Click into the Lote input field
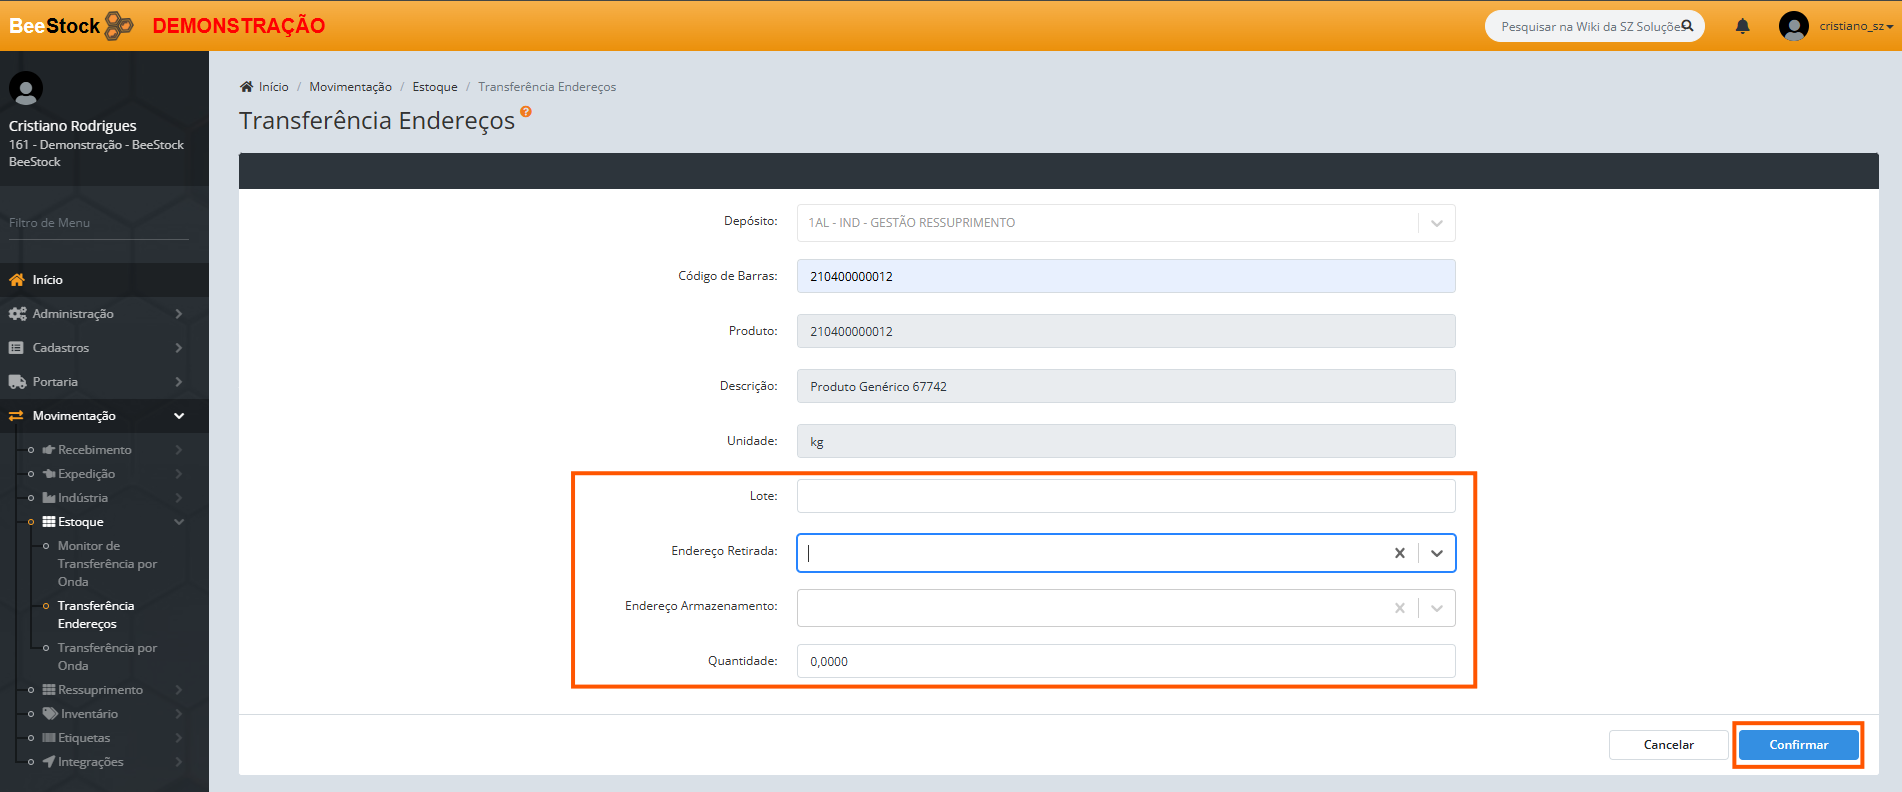This screenshot has width=1902, height=792. (x=1125, y=496)
